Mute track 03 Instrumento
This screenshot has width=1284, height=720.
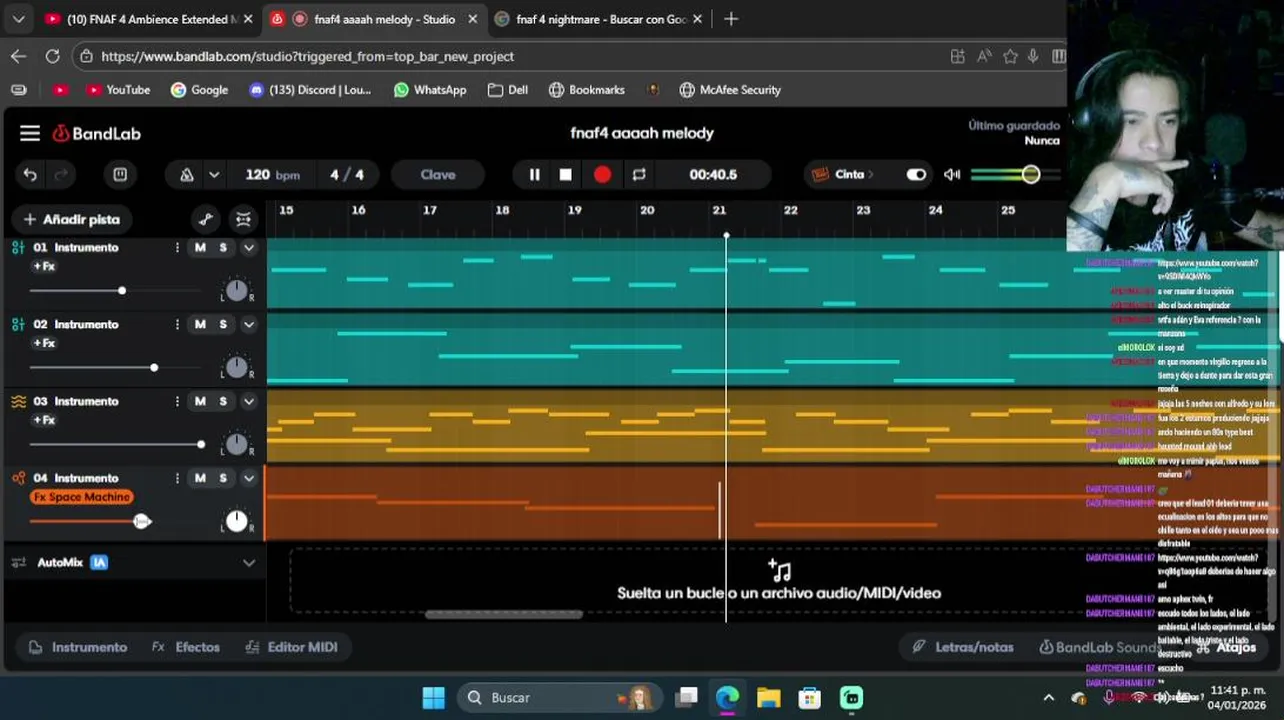[x=200, y=401]
